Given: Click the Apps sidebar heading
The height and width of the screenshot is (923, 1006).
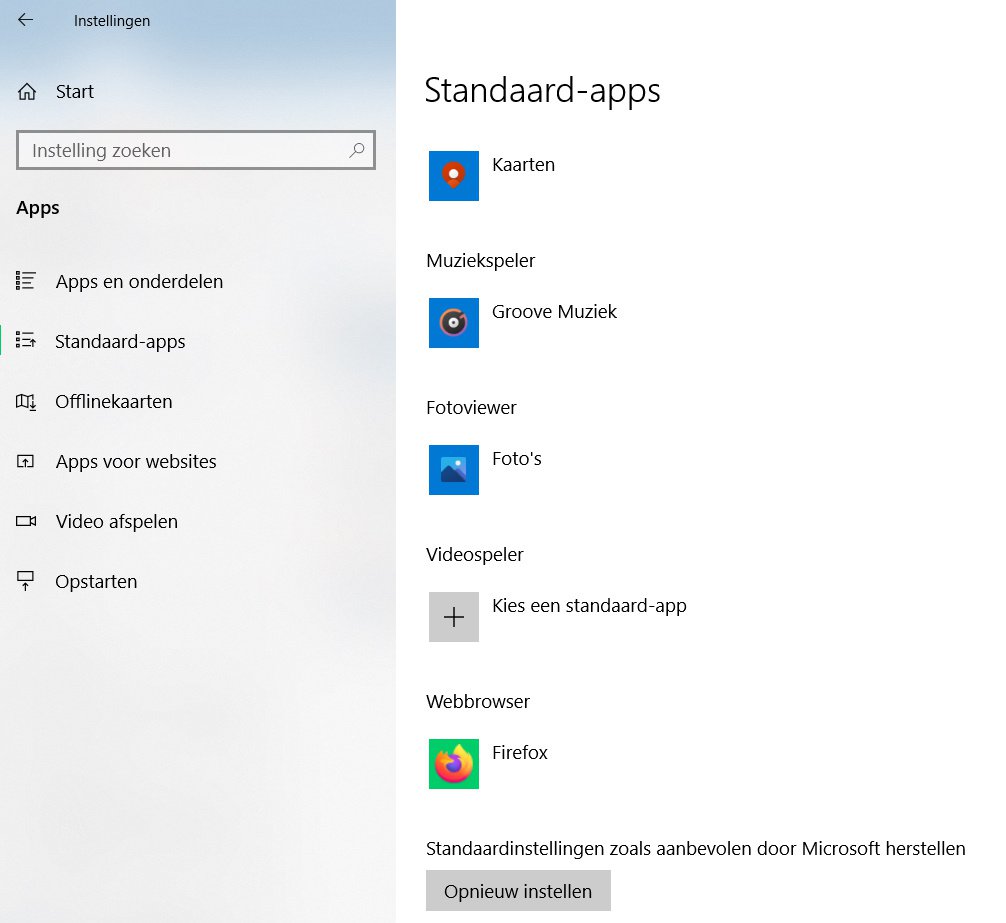Looking at the screenshot, I should 38,208.
